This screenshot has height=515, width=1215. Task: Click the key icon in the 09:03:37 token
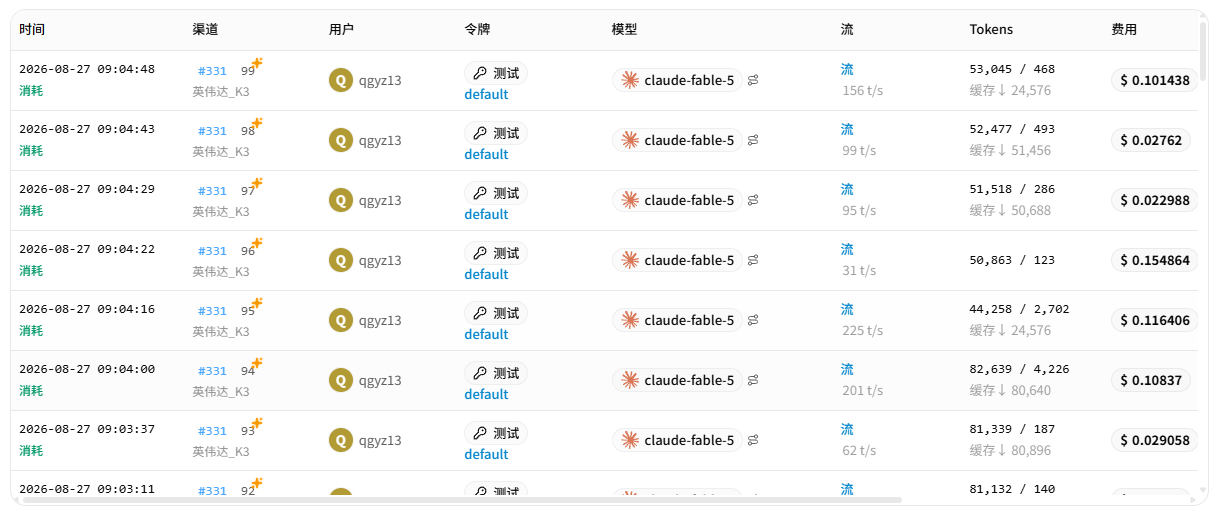point(480,433)
